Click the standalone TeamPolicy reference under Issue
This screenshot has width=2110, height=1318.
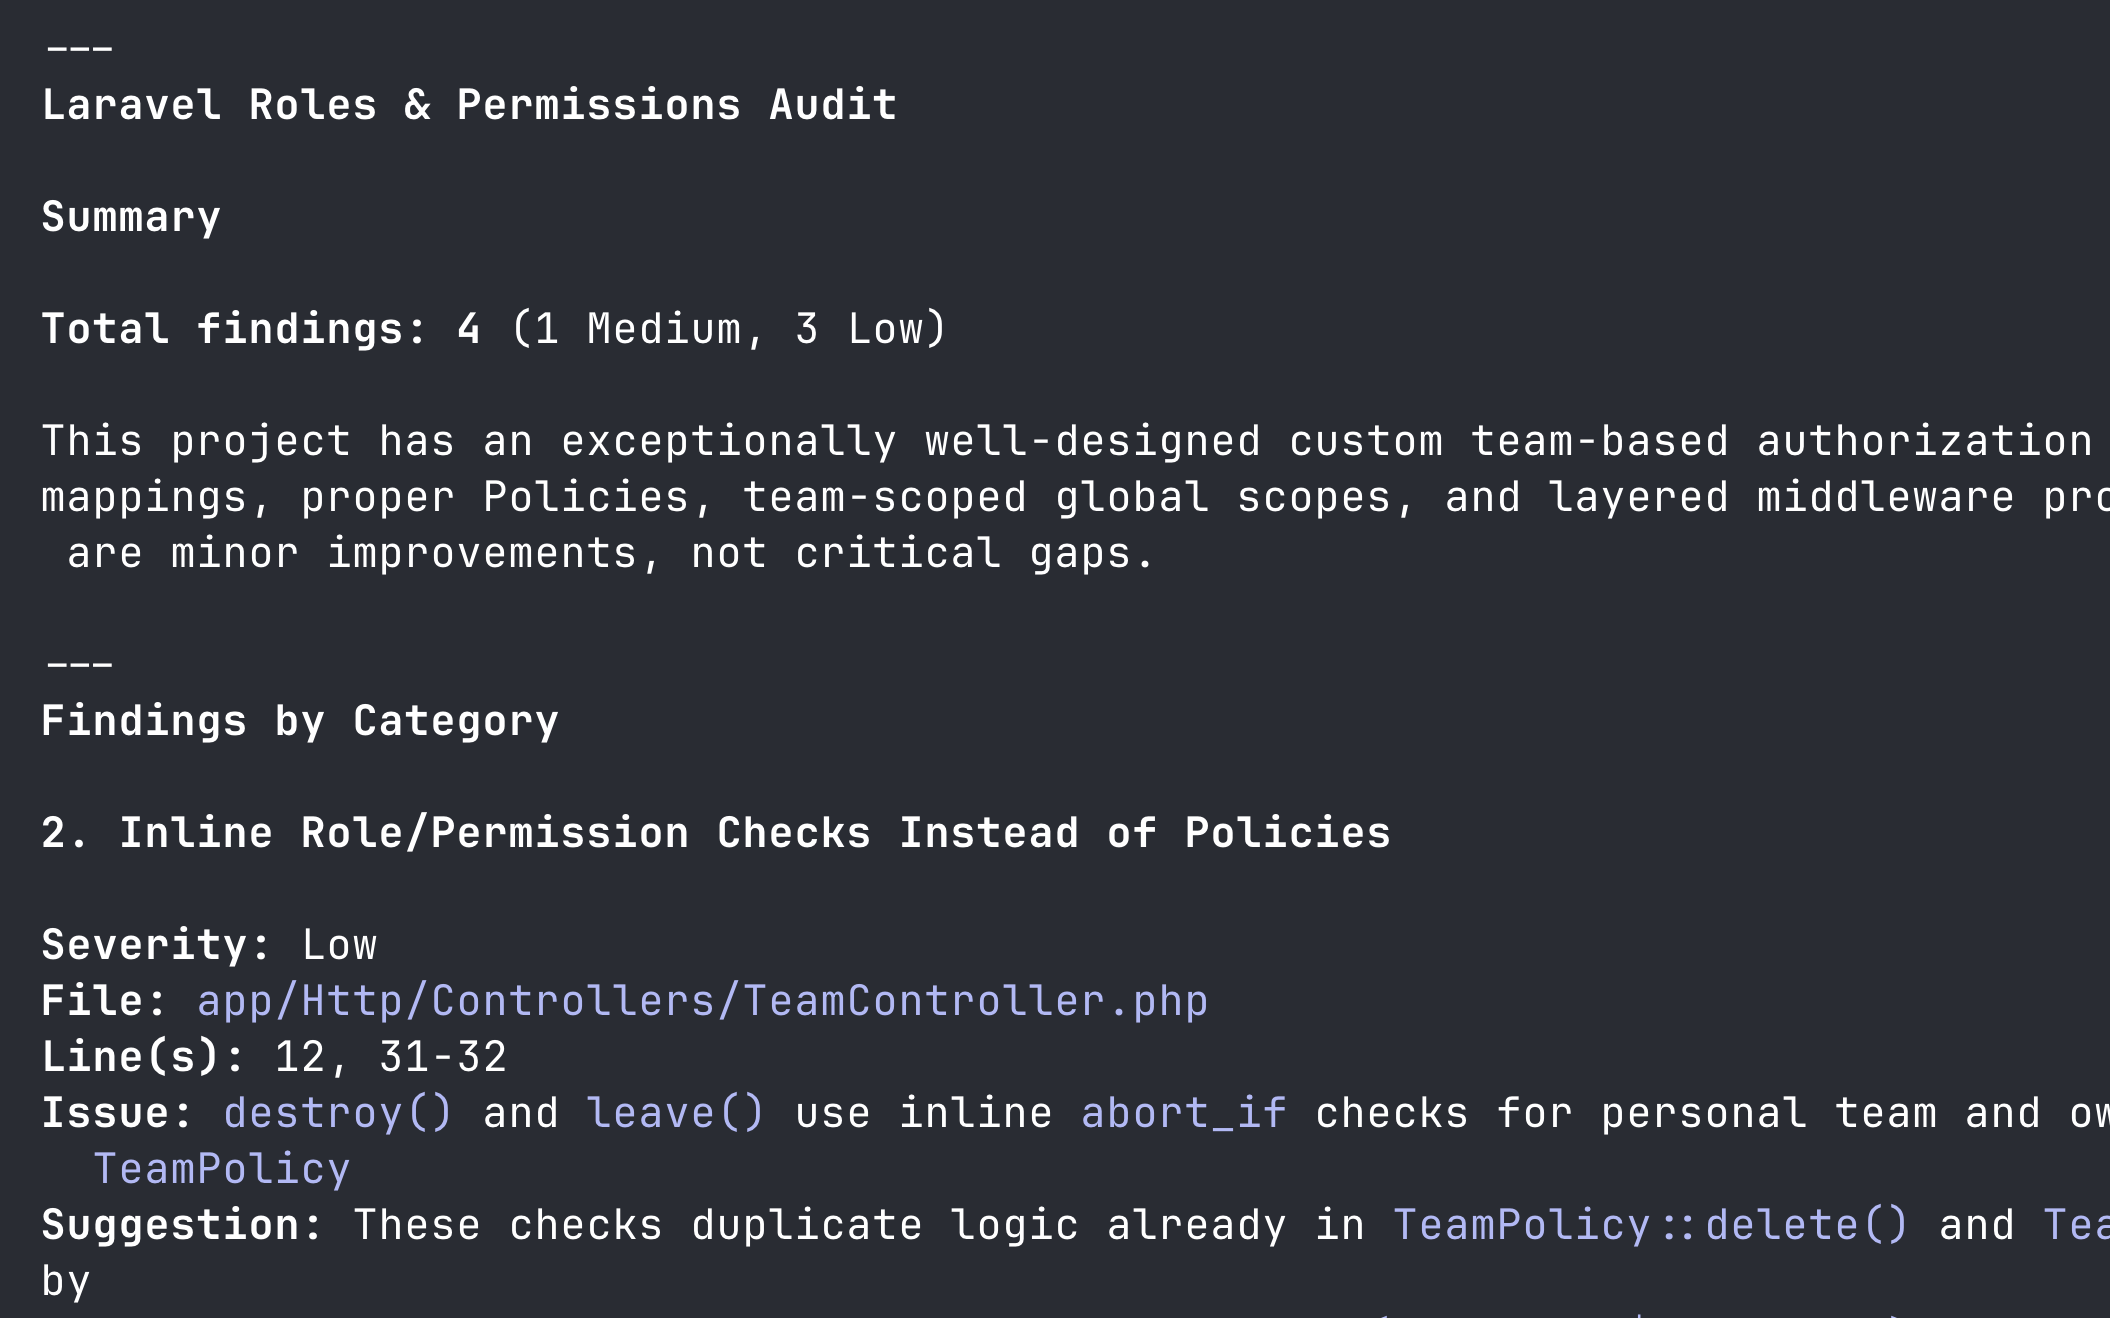[221, 1169]
